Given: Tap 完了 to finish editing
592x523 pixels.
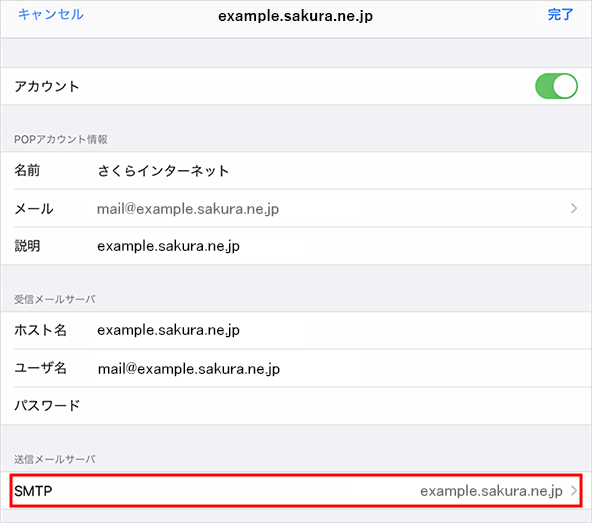Looking at the screenshot, I should 560,15.
